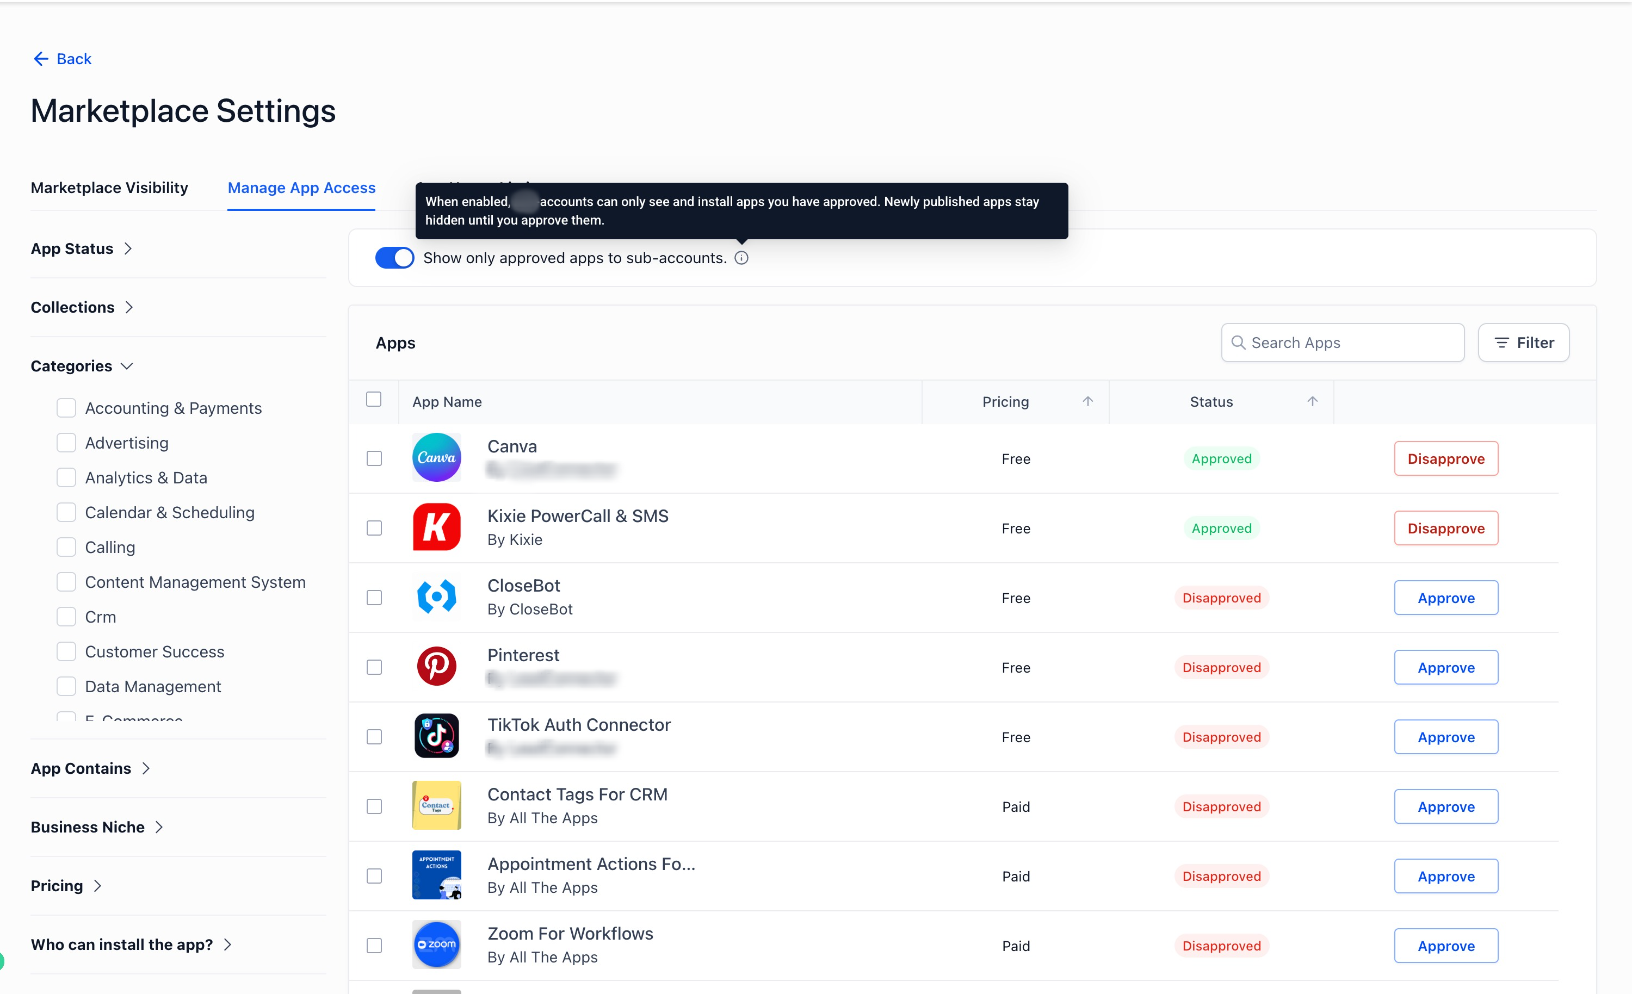The width and height of the screenshot is (1632, 994).
Task: Check the Crm category
Action: (x=67, y=616)
